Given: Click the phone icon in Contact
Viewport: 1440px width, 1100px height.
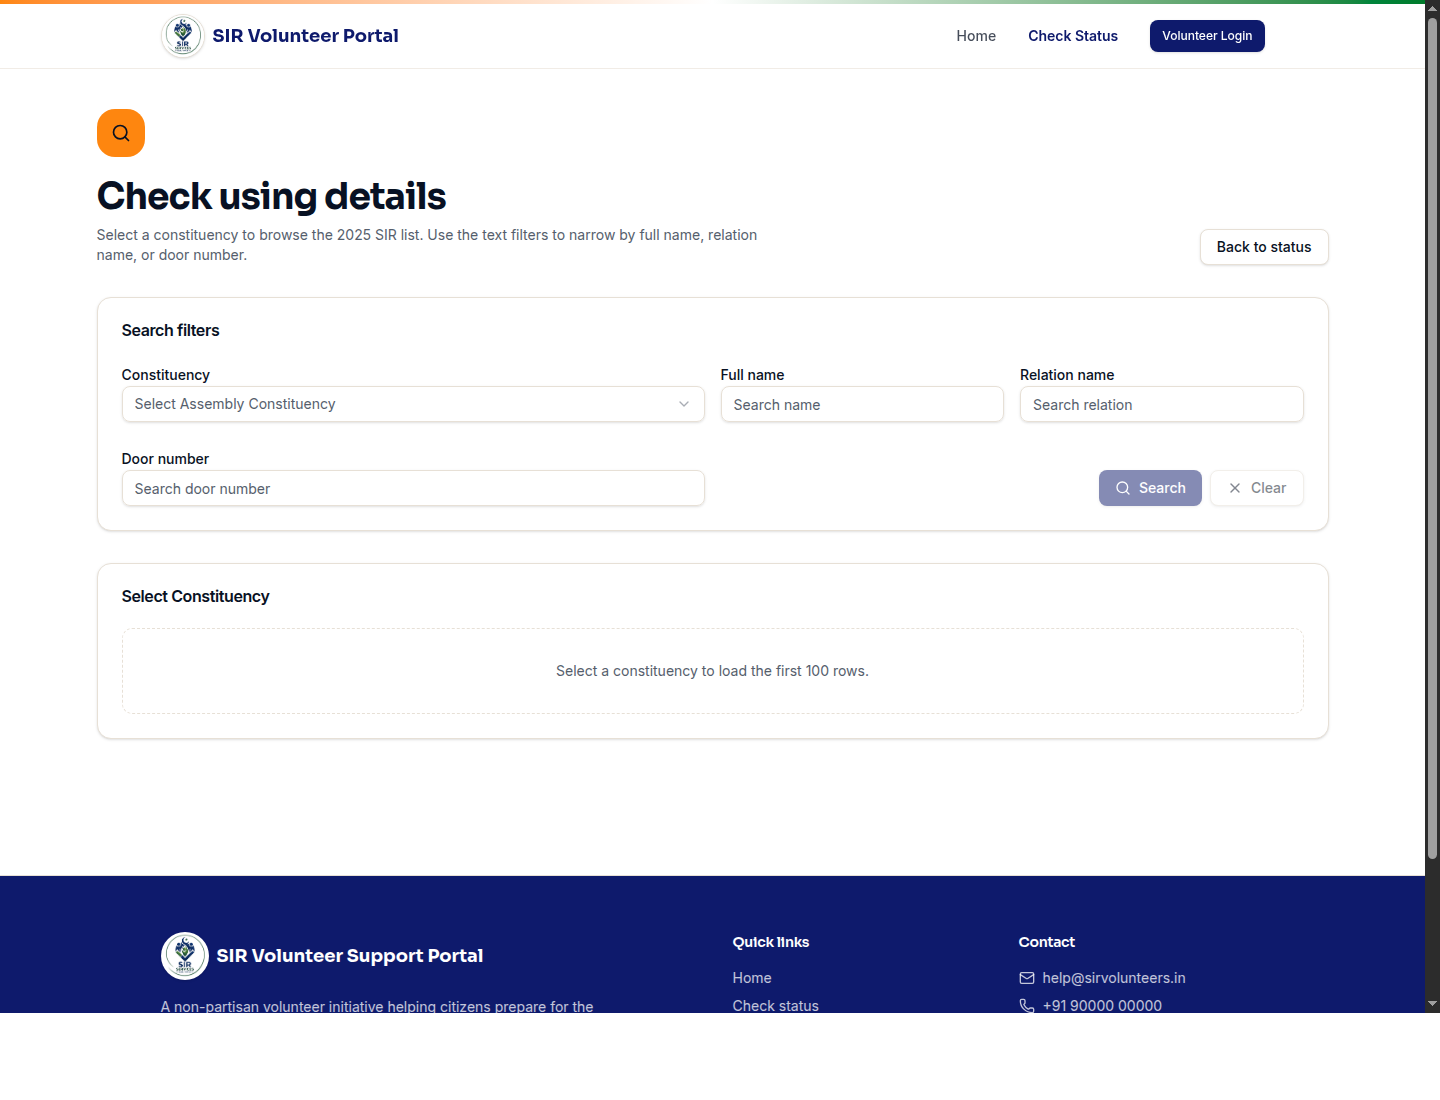Looking at the screenshot, I should [1027, 1006].
